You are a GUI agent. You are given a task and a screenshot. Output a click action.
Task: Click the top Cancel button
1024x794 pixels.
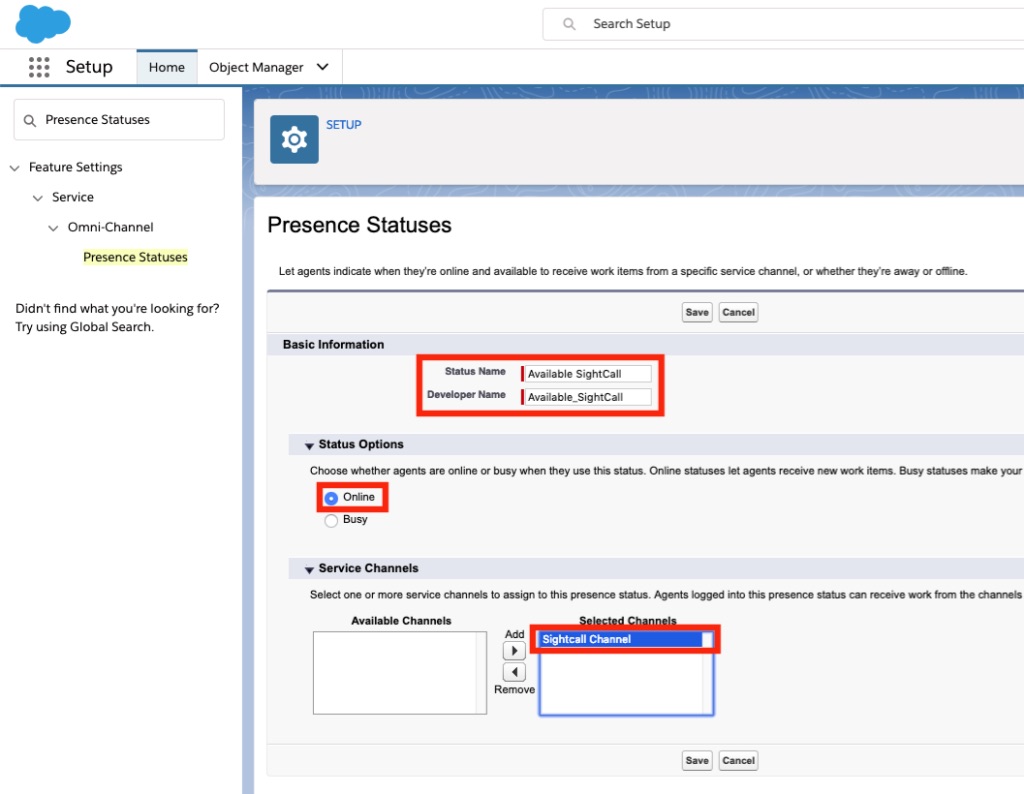tap(739, 312)
